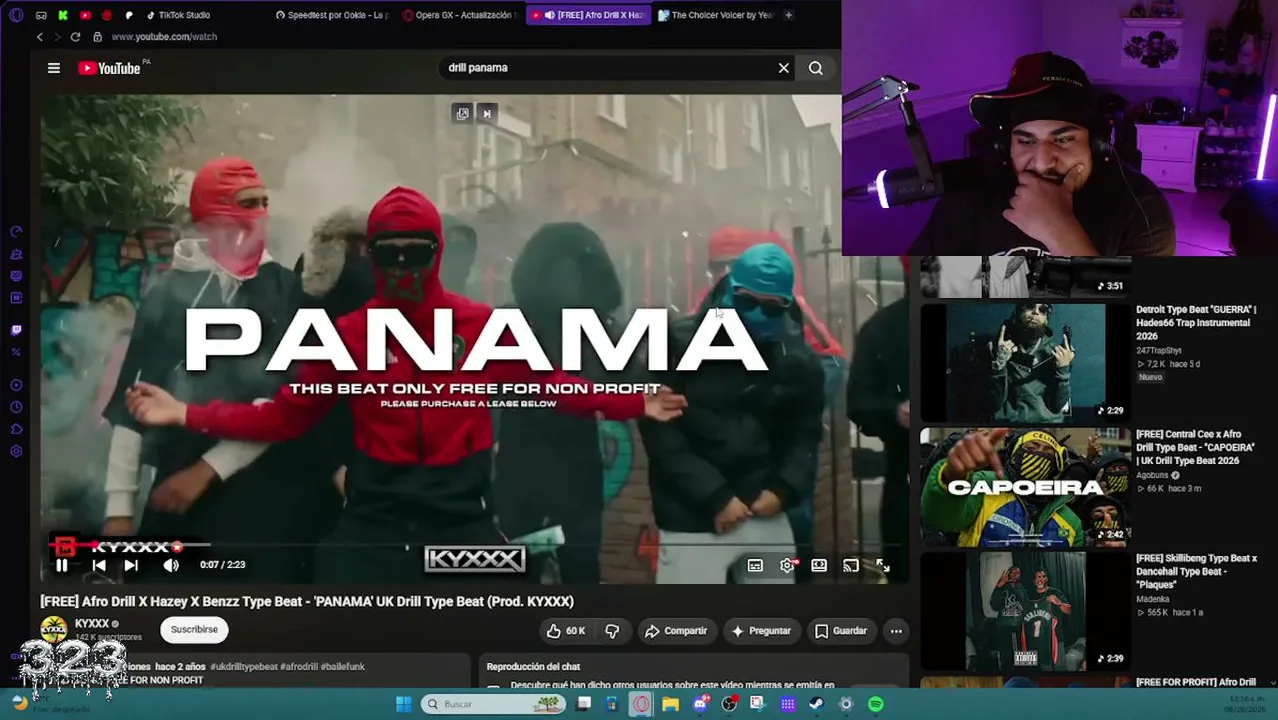Submit search with magnifying glass button

816,68
